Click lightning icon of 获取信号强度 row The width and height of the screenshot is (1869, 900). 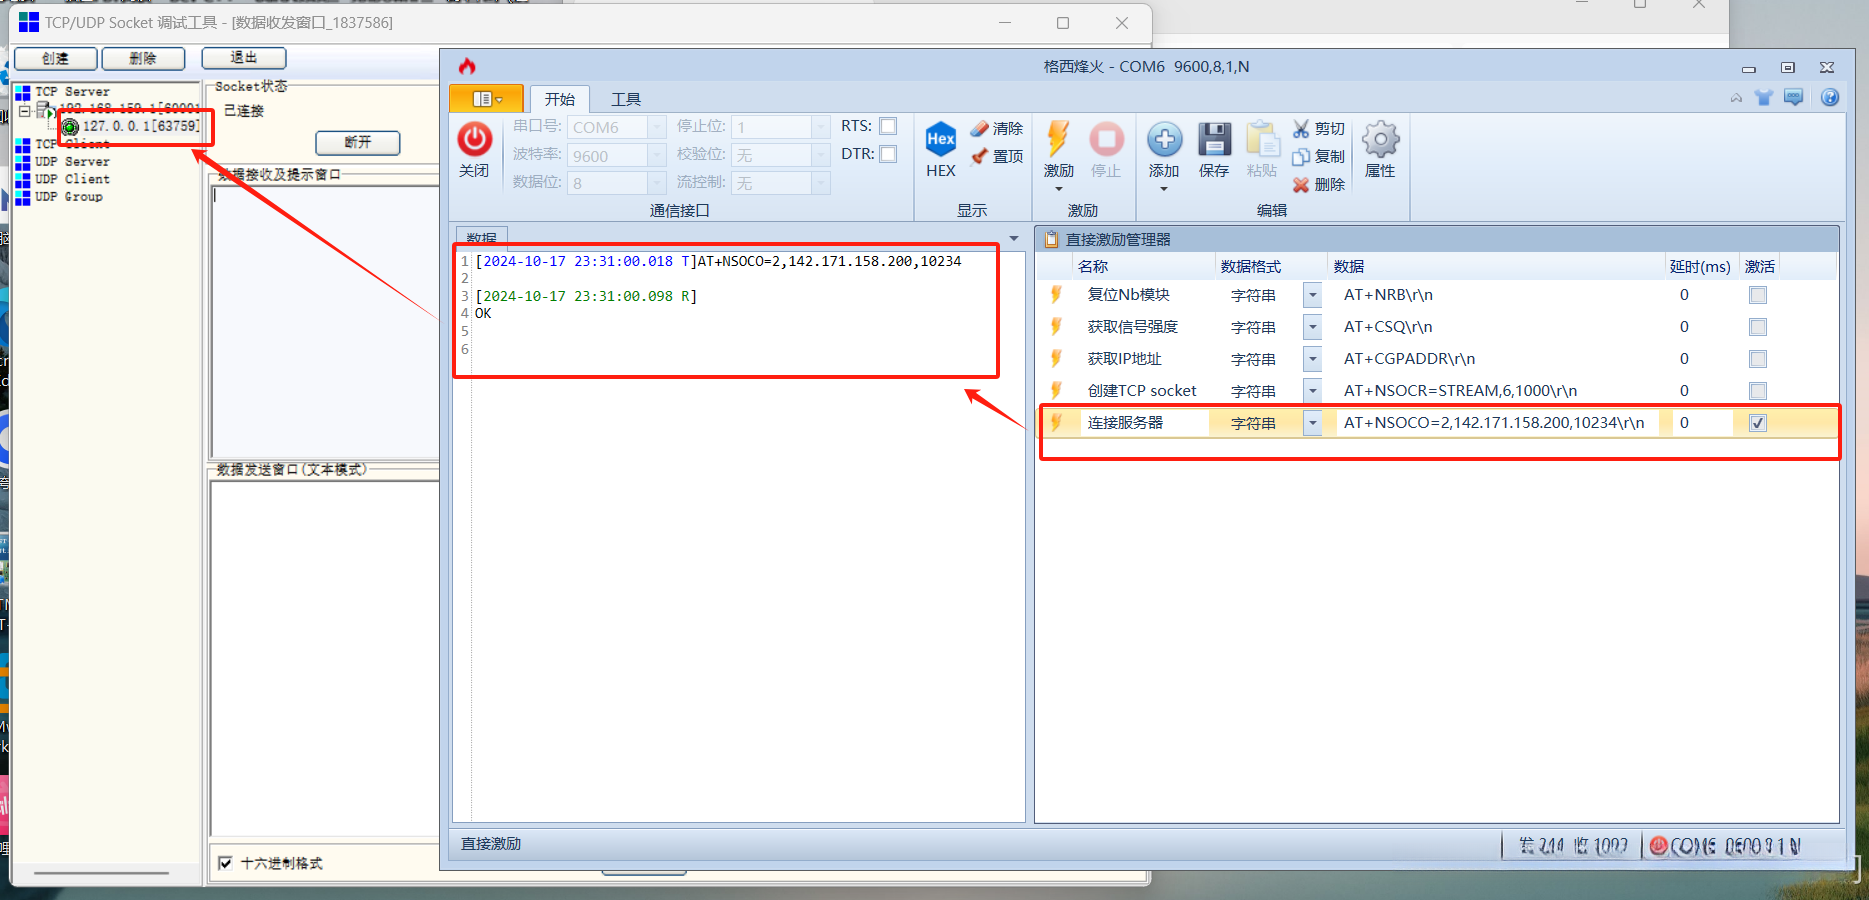[1056, 326]
